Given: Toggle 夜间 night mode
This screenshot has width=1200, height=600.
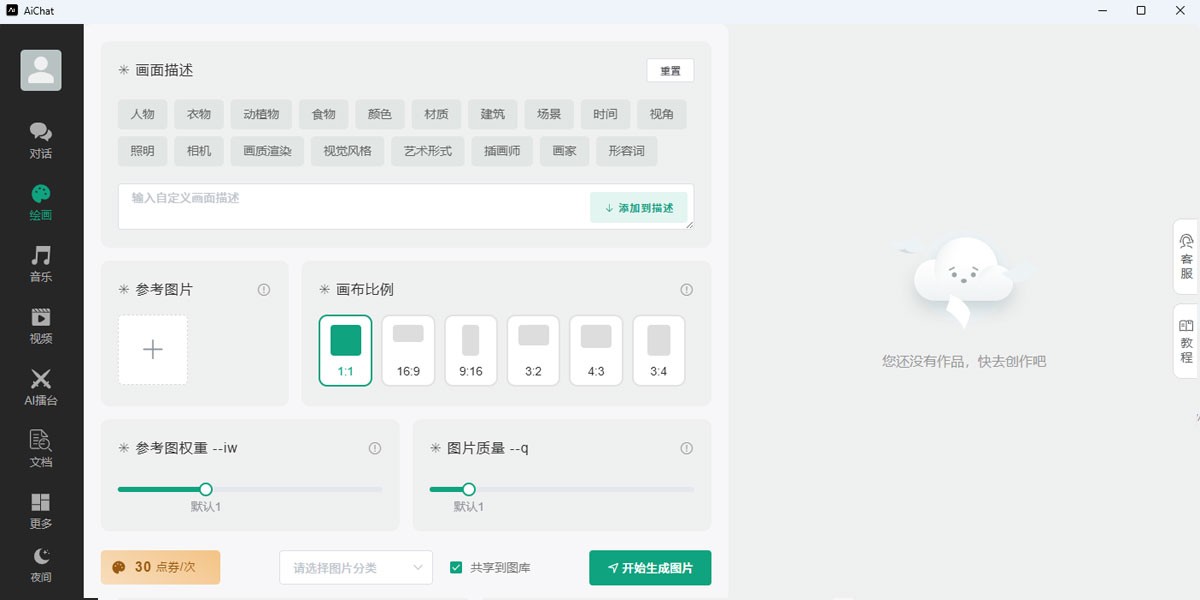Looking at the screenshot, I should [x=40, y=566].
